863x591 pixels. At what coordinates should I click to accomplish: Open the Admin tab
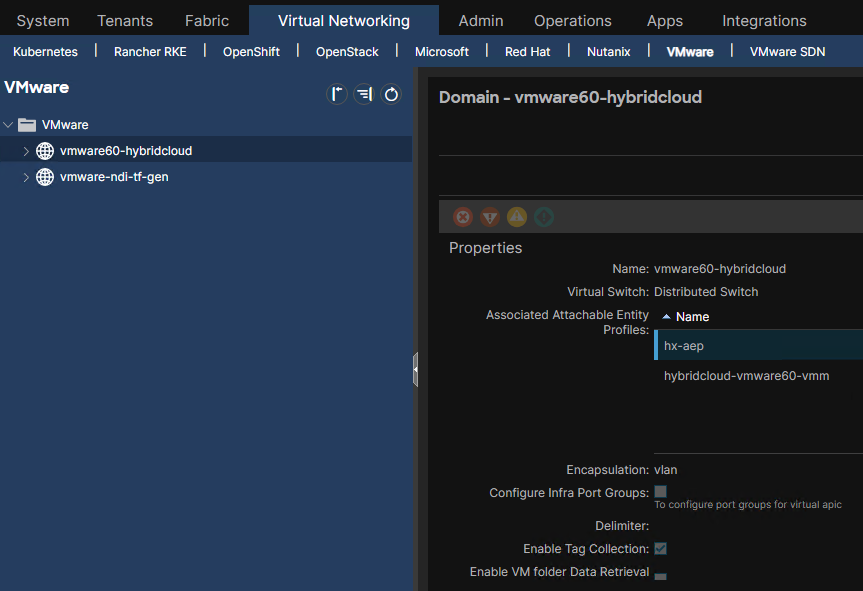tap(481, 21)
